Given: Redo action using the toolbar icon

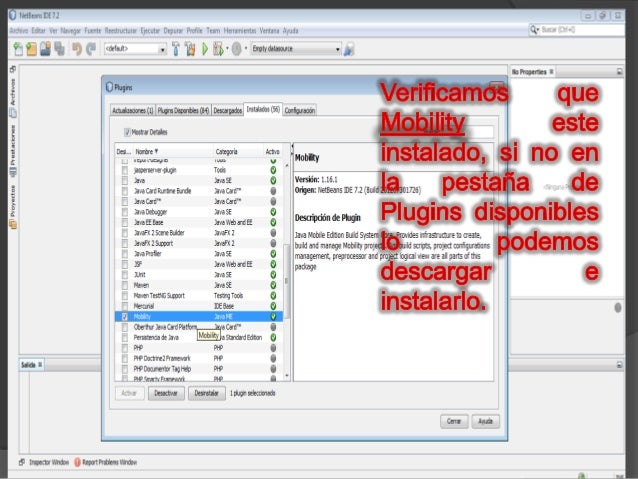Looking at the screenshot, I should click(91, 49).
